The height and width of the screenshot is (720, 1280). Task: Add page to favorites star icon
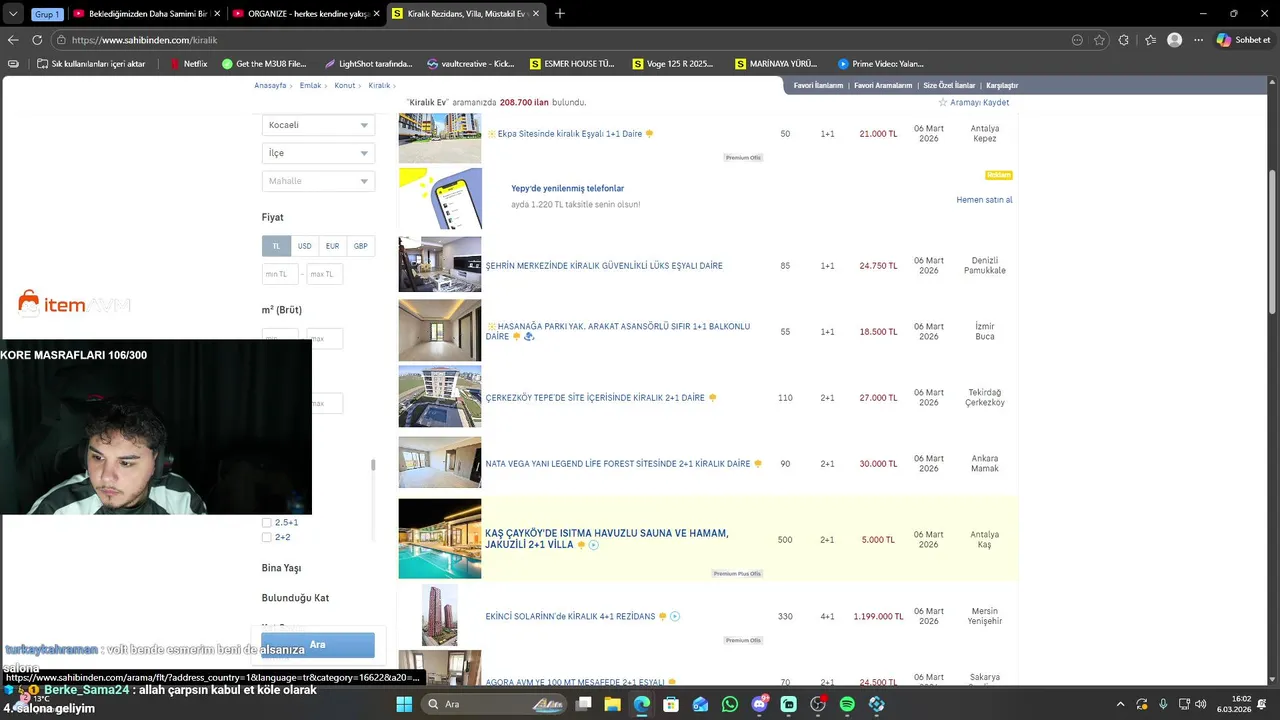point(1099,40)
